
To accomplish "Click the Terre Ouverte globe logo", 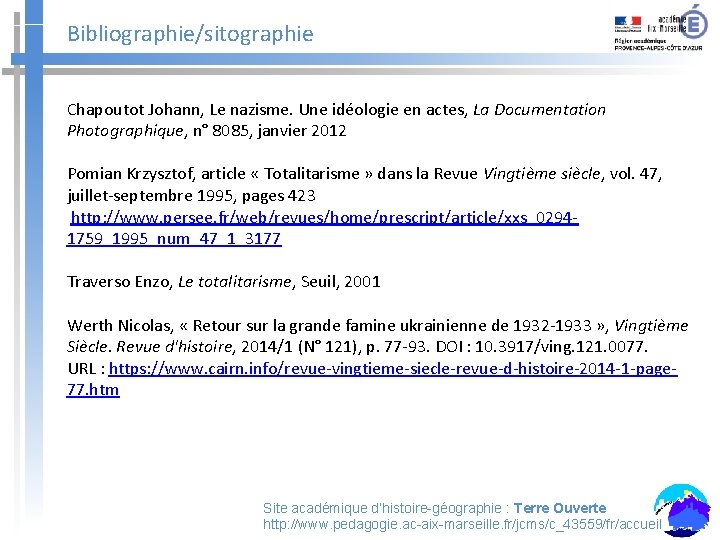I will click(x=681, y=510).
